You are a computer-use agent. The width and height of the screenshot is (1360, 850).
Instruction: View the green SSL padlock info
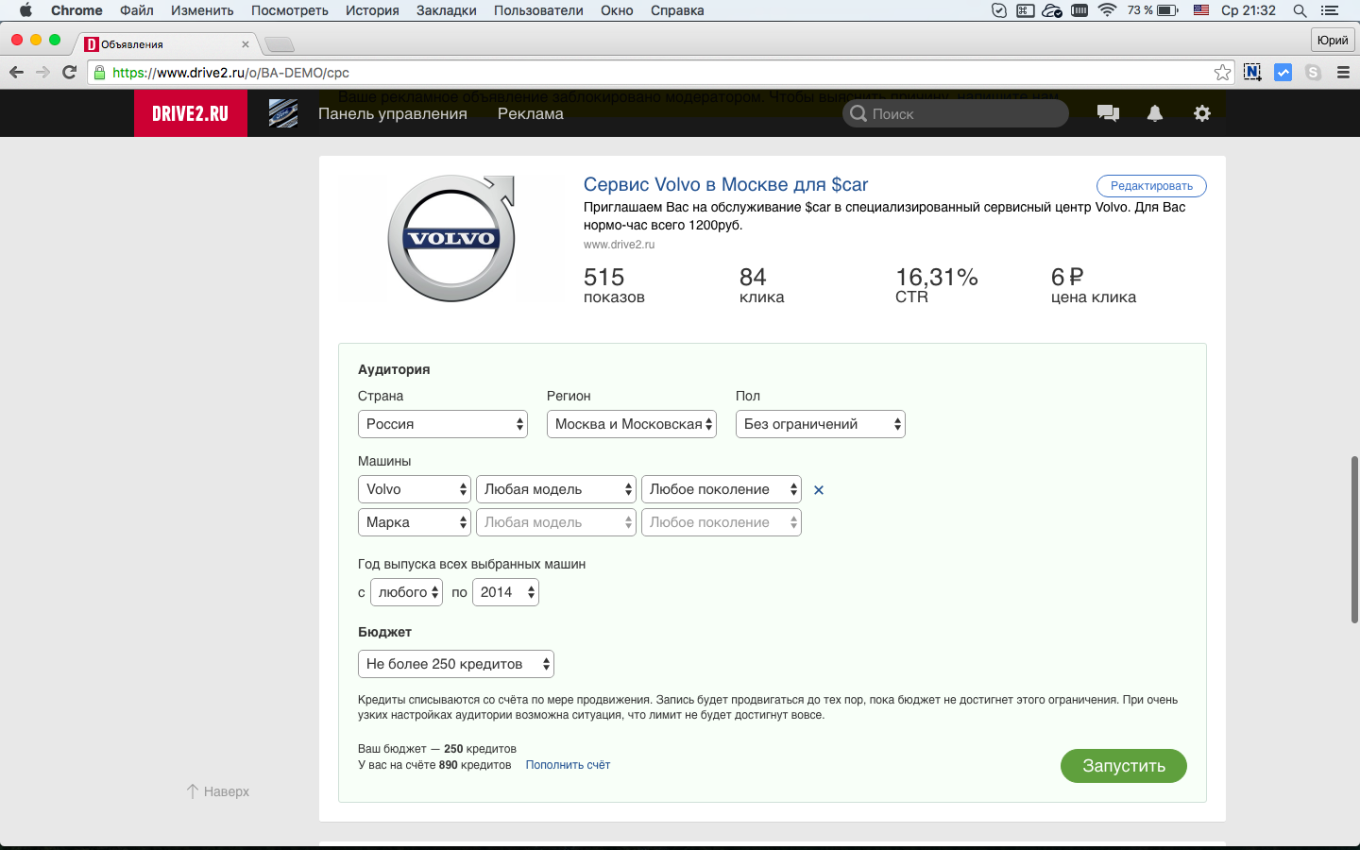click(98, 72)
